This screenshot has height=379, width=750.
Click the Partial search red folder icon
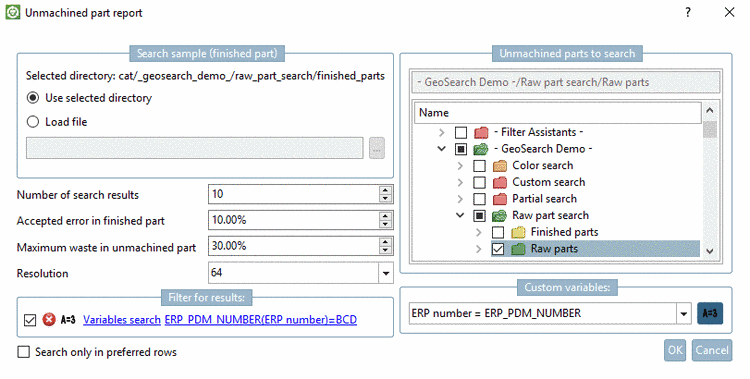(x=499, y=199)
